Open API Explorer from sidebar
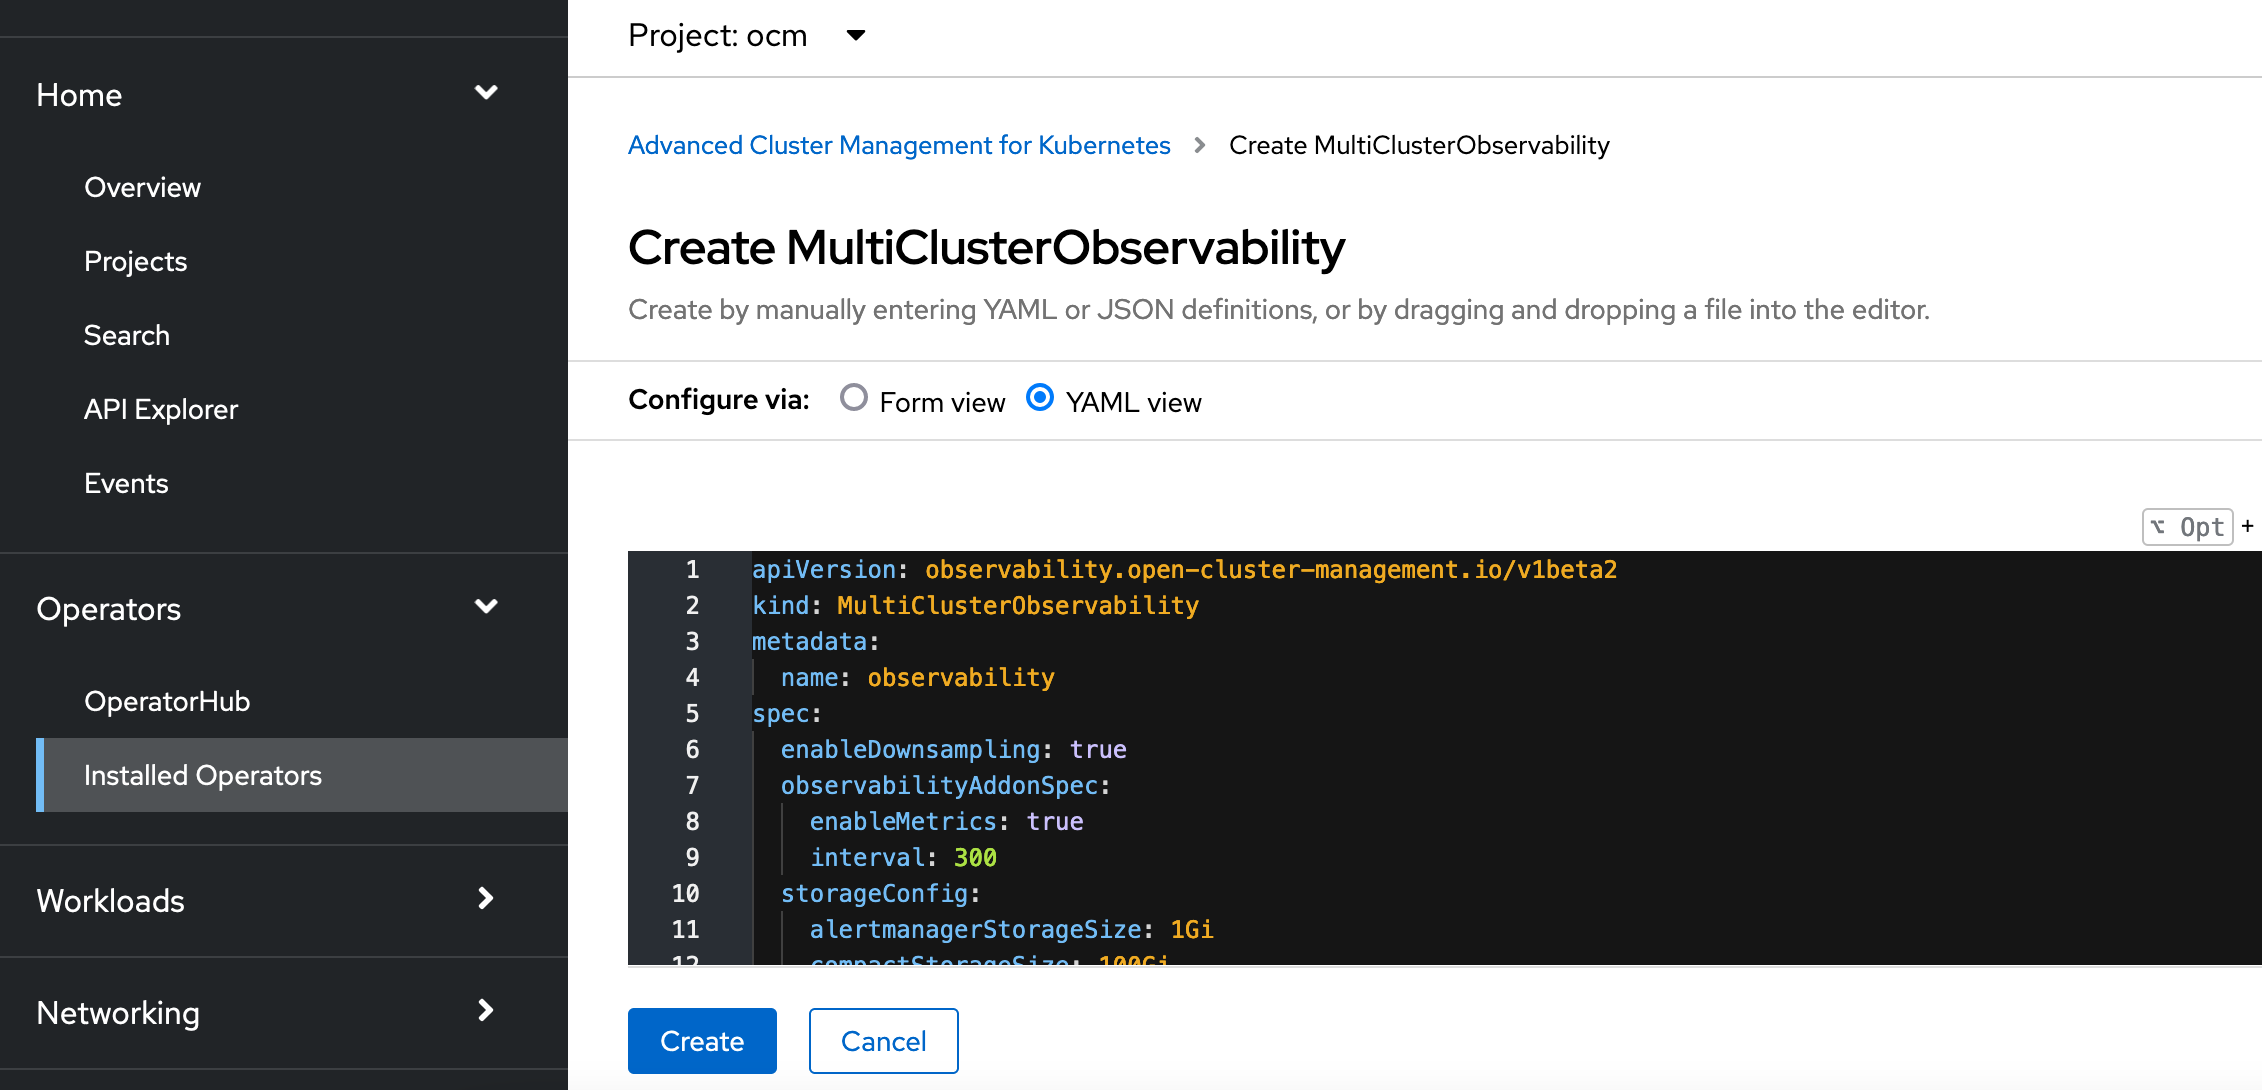The image size is (2262, 1090). (161, 408)
